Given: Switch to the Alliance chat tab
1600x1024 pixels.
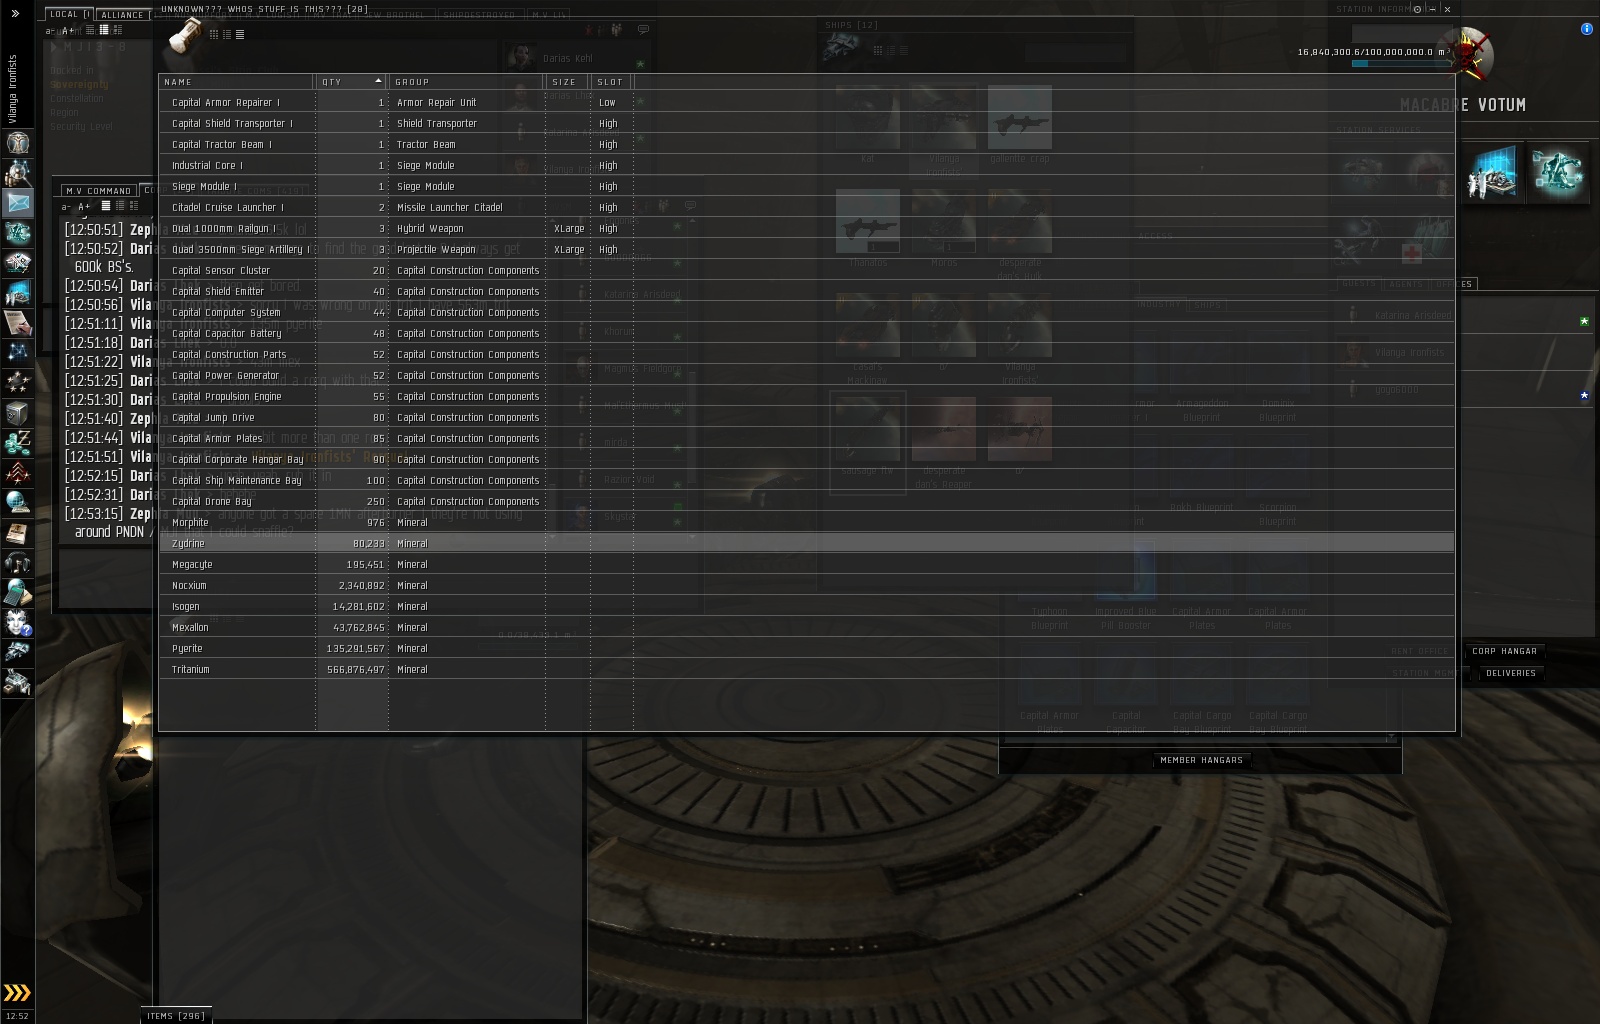Looking at the screenshot, I should [122, 15].
